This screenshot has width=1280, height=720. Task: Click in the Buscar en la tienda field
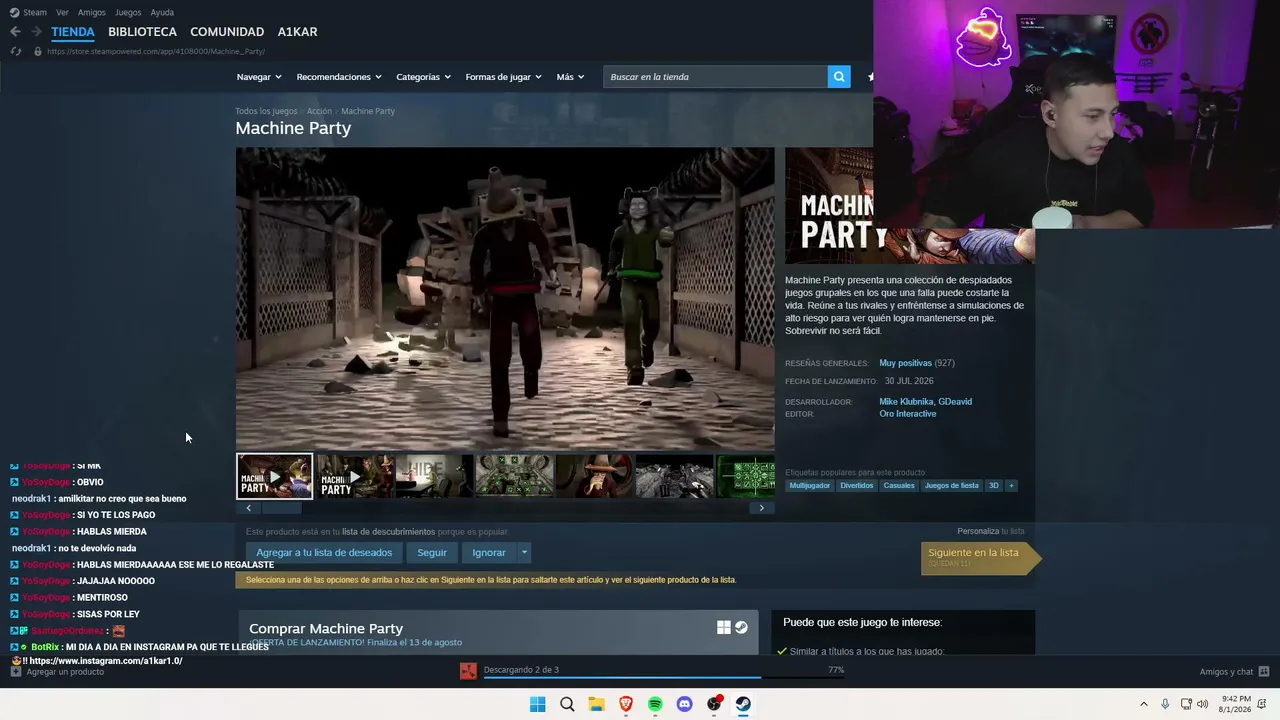[715, 76]
